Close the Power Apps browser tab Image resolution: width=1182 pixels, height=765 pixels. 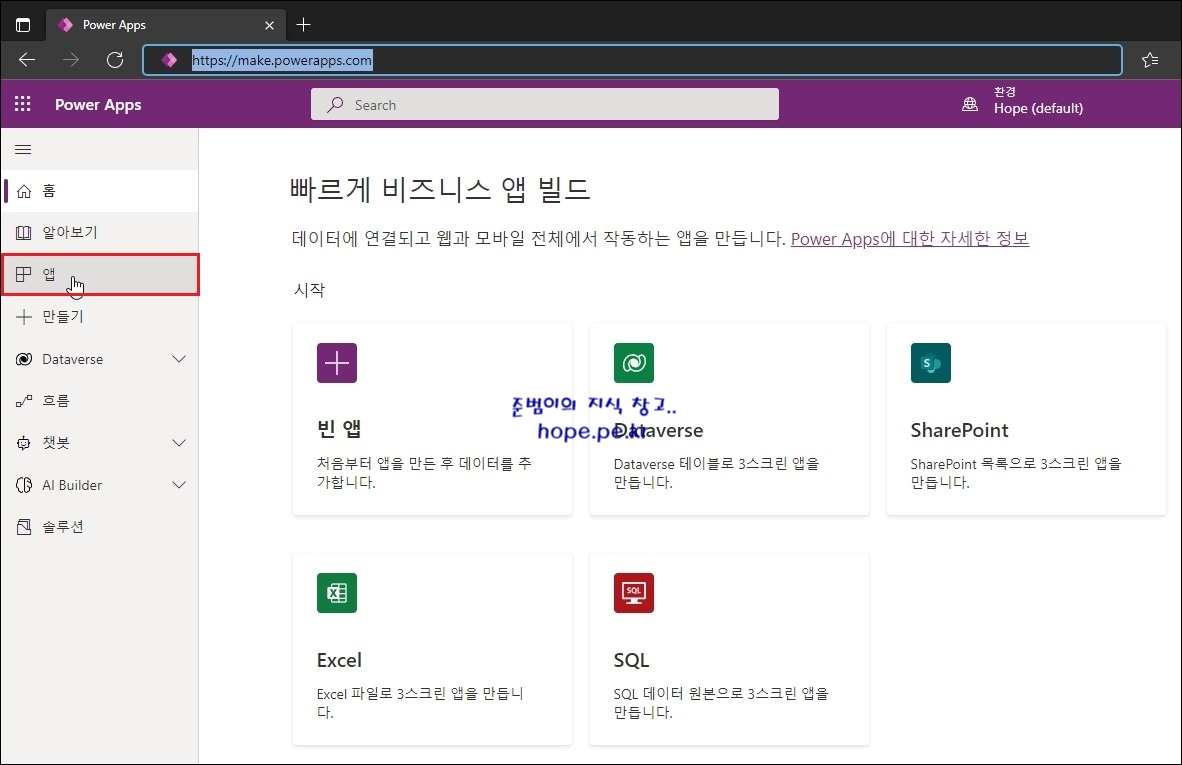(269, 25)
